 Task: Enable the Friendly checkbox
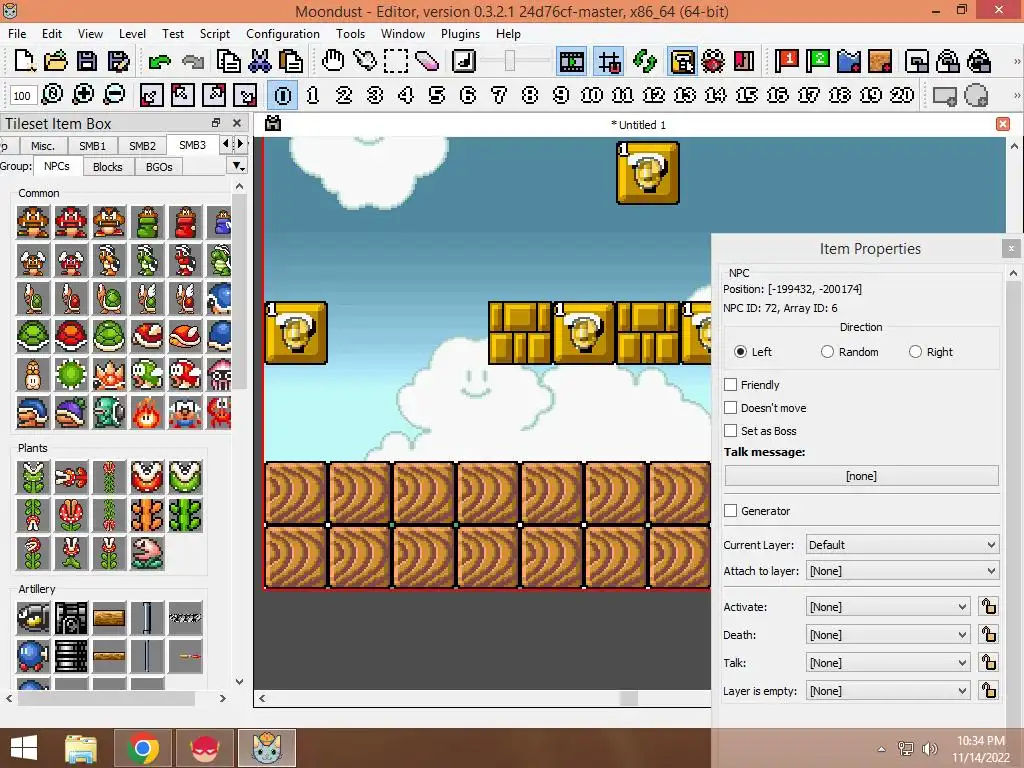(x=731, y=385)
